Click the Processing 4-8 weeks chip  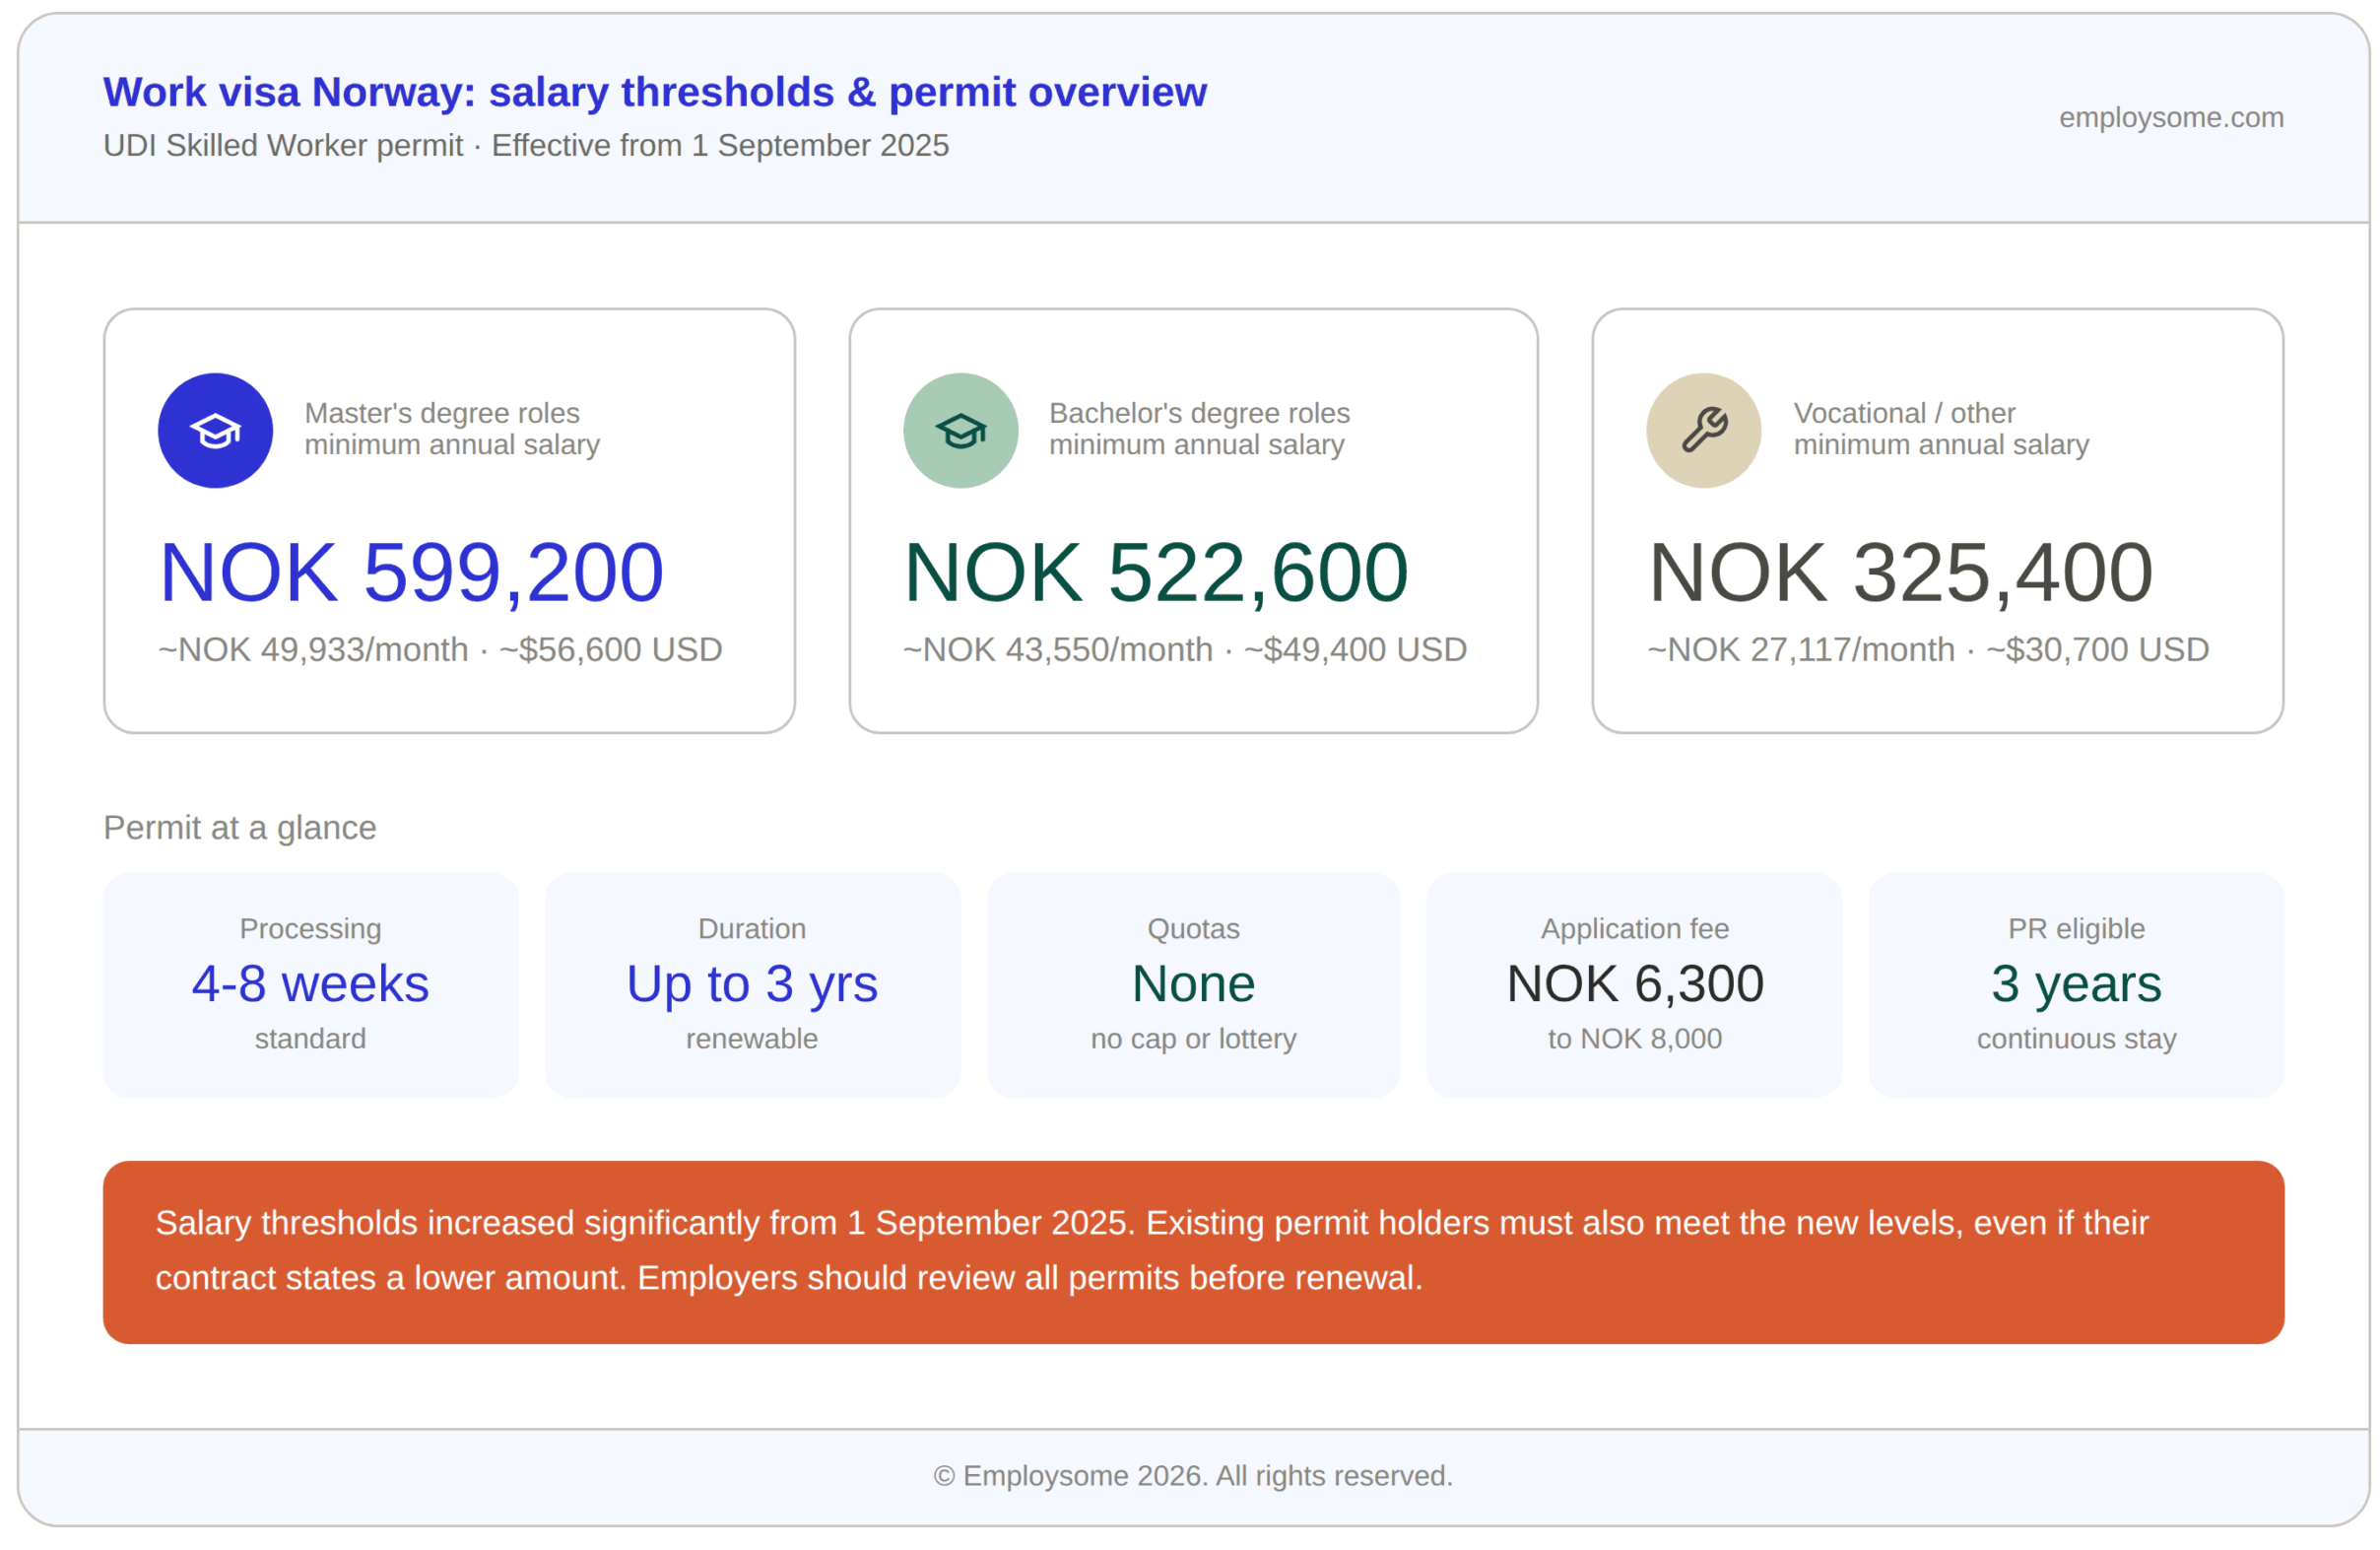310,985
